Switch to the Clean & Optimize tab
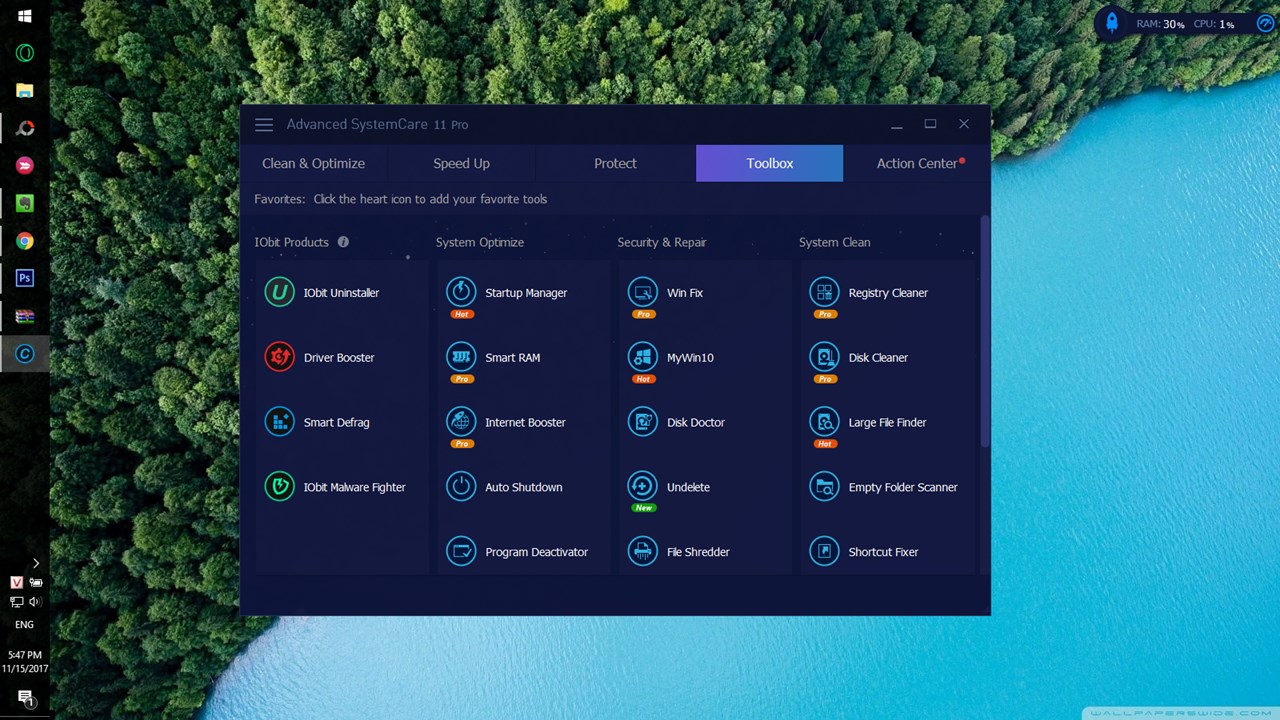This screenshot has height=720, width=1280. point(313,163)
